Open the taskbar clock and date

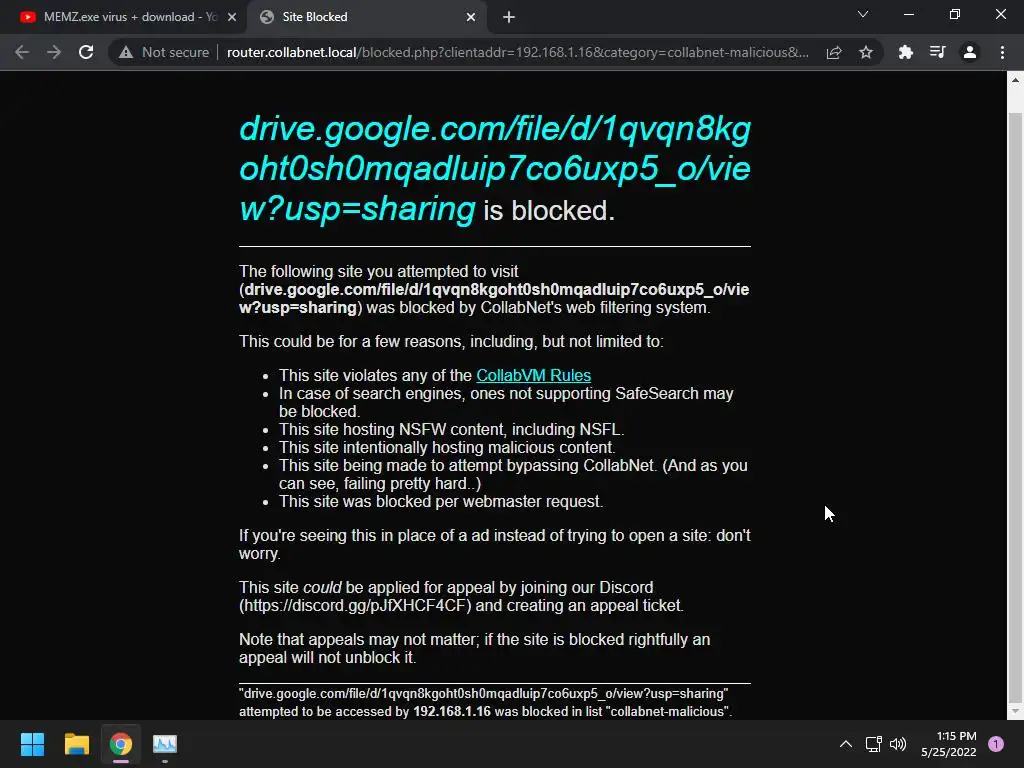949,744
